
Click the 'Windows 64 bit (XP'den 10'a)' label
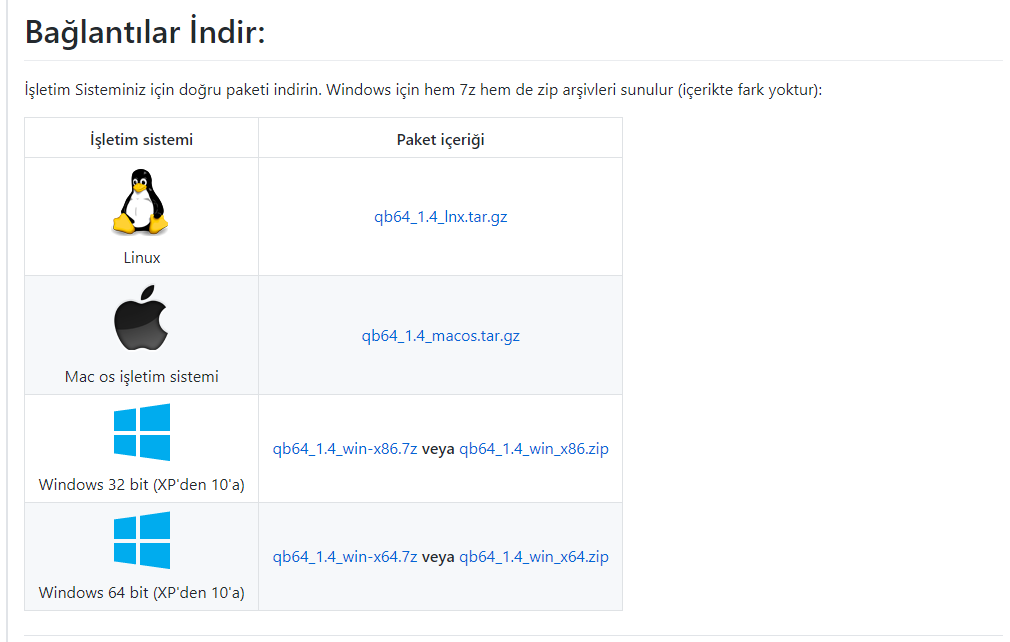(141, 592)
